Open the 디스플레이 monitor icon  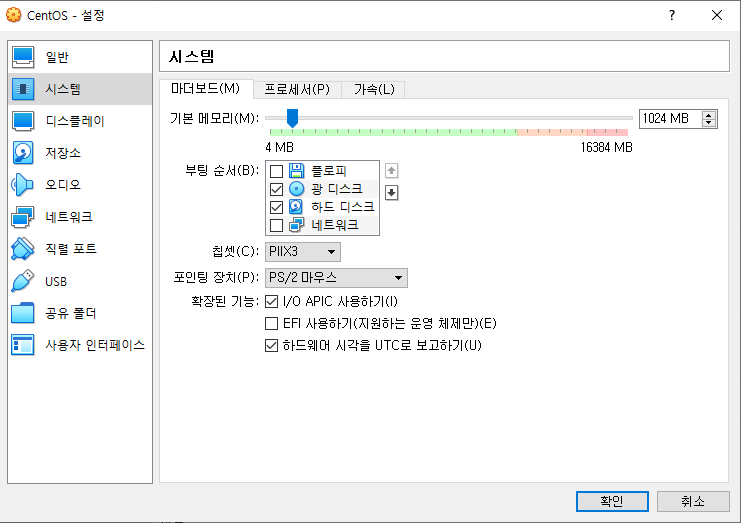(x=23, y=121)
